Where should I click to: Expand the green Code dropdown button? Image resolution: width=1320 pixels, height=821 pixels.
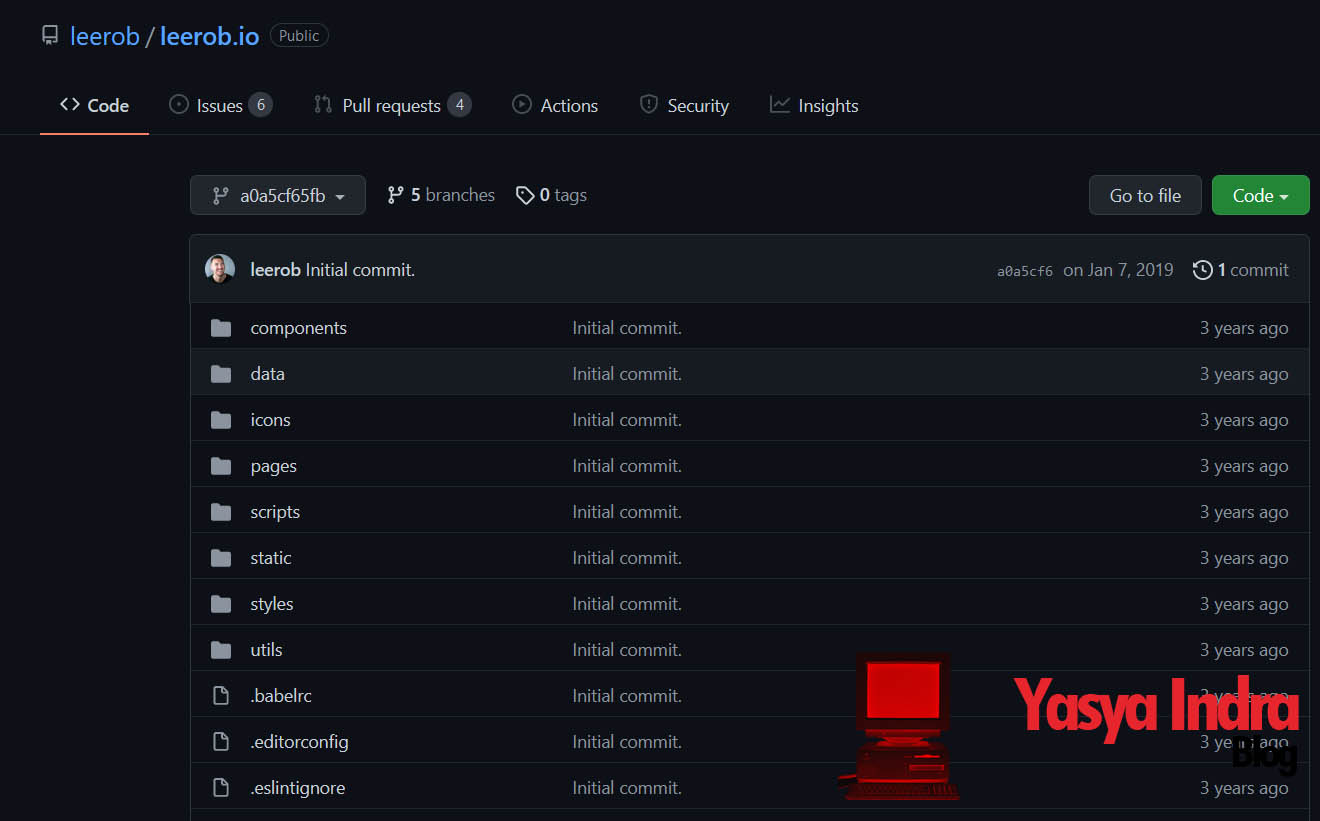[x=1260, y=195]
